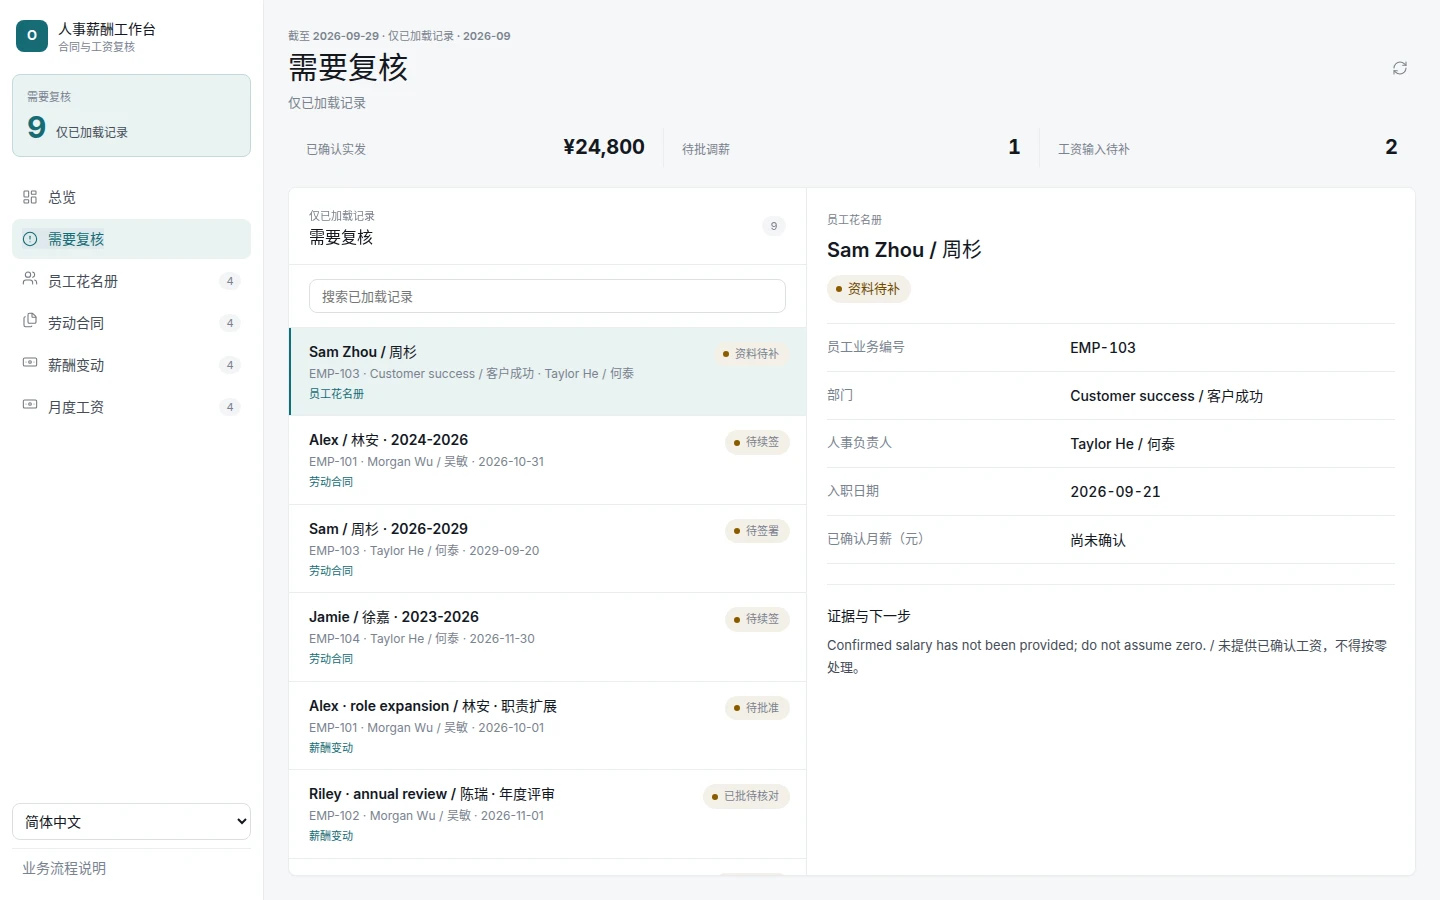Open the 业务流程说明 link
This screenshot has height=900, width=1440.
64,868
